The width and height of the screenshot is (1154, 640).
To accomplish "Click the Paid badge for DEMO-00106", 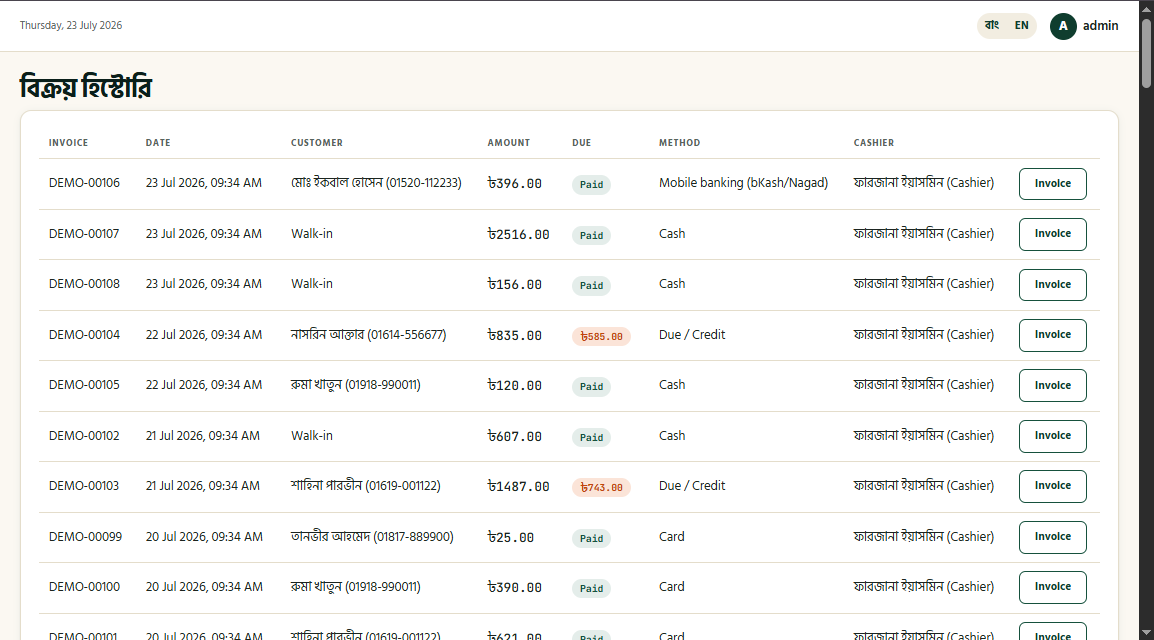I will point(591,185).
